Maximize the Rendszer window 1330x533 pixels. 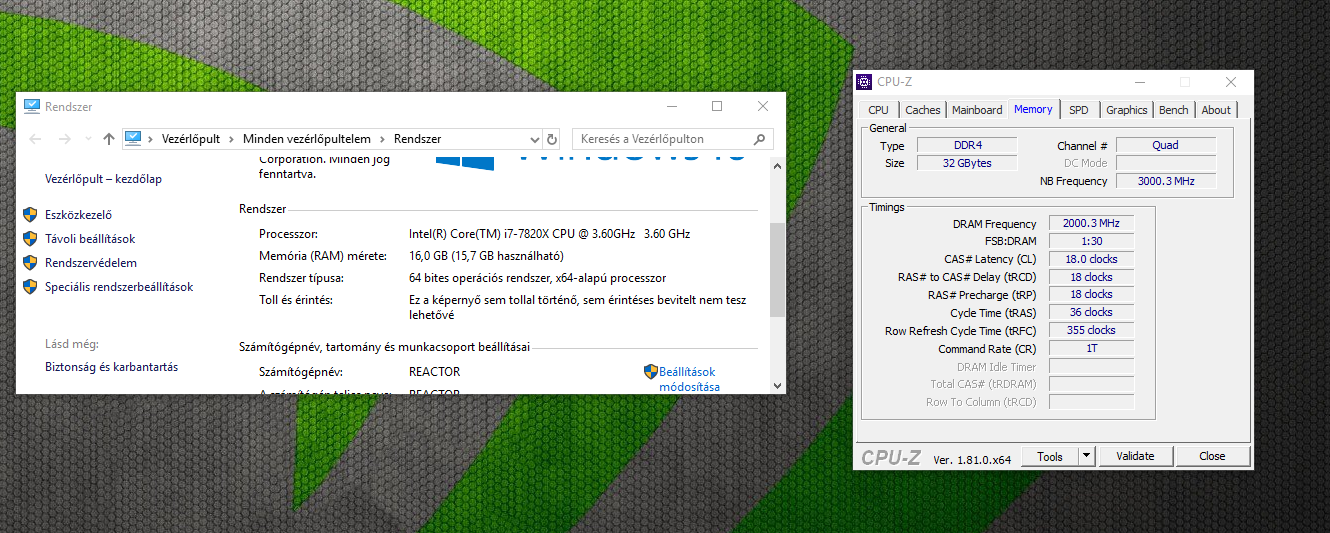tap(717, 106)
